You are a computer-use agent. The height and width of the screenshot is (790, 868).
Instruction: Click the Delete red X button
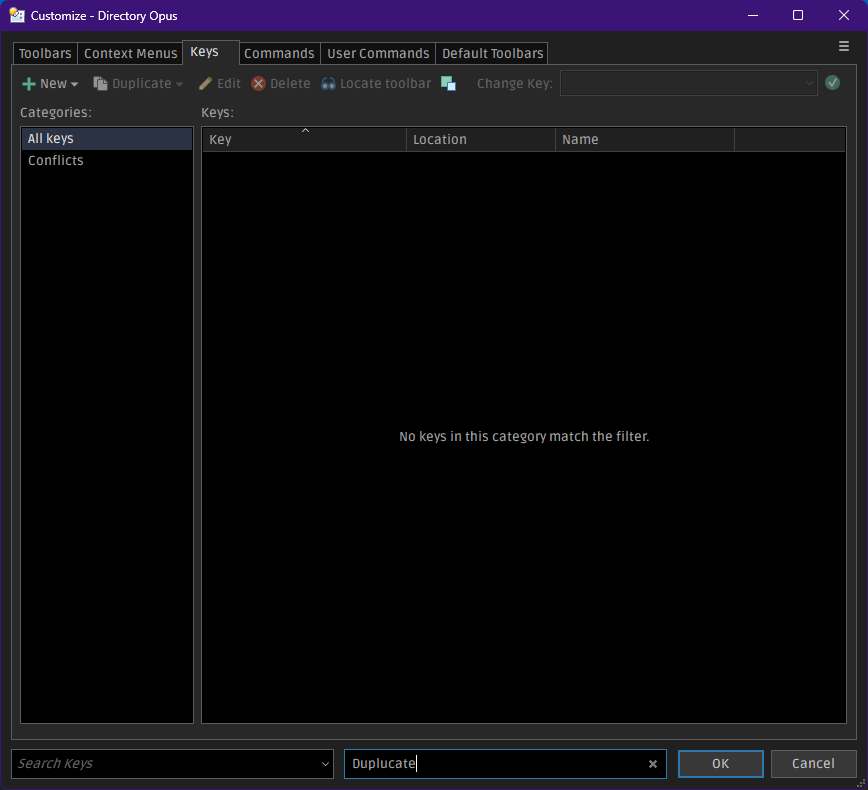click(x=281, y=84)
